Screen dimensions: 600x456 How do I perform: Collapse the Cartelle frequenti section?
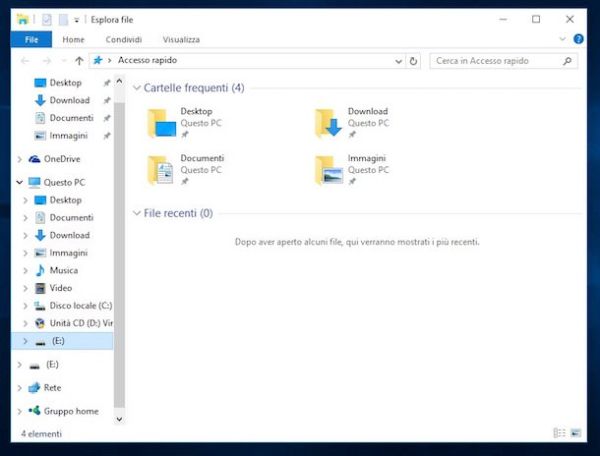[137, 88]
